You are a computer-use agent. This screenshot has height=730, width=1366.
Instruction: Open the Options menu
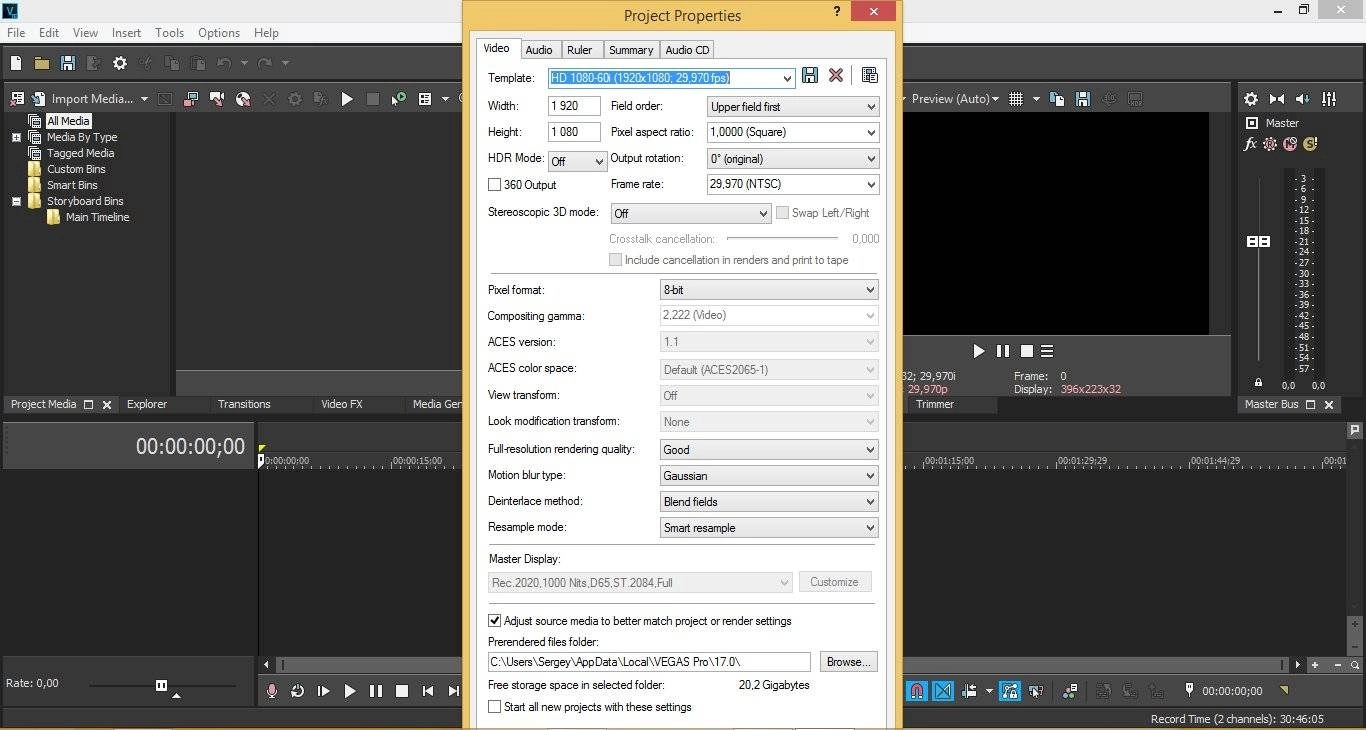tap(219, 33)
